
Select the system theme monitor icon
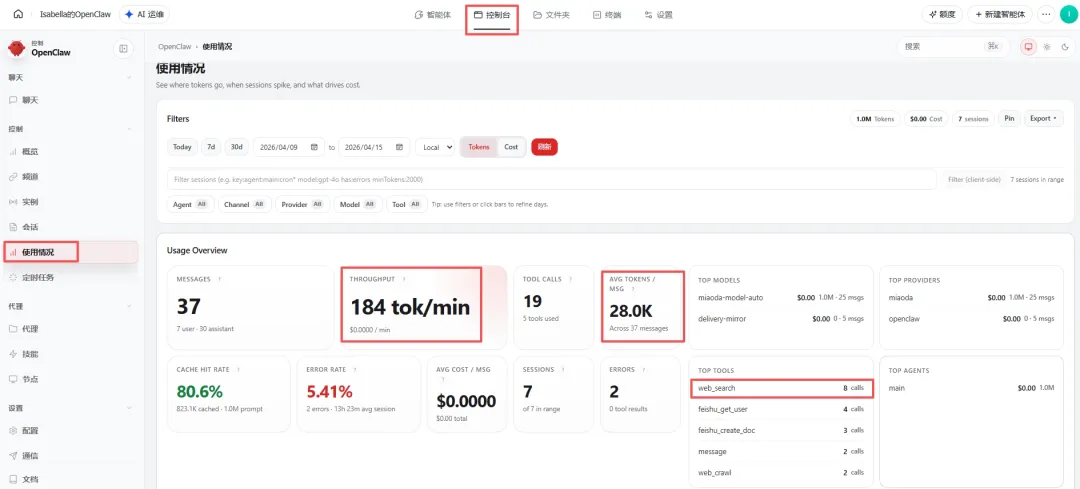pos(1028,47)
